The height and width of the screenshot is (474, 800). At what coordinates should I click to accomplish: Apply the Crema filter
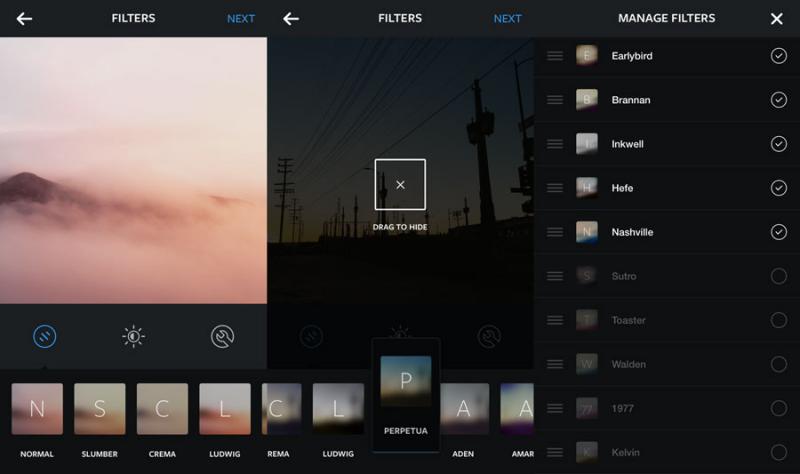tap(162, 409)
